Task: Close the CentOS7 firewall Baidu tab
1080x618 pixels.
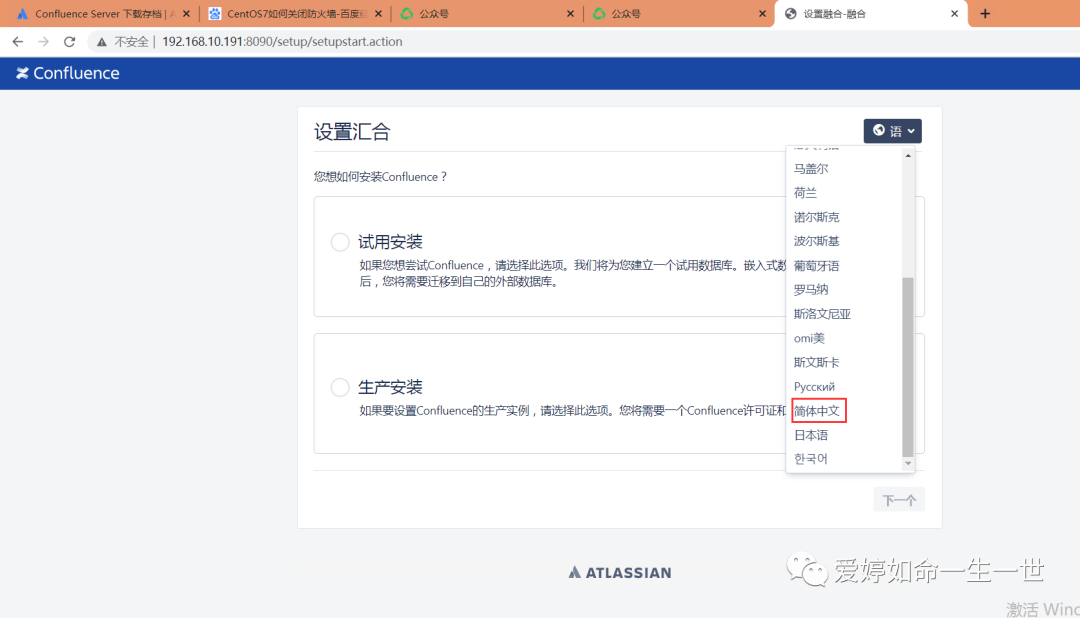Action: point(378,14)
